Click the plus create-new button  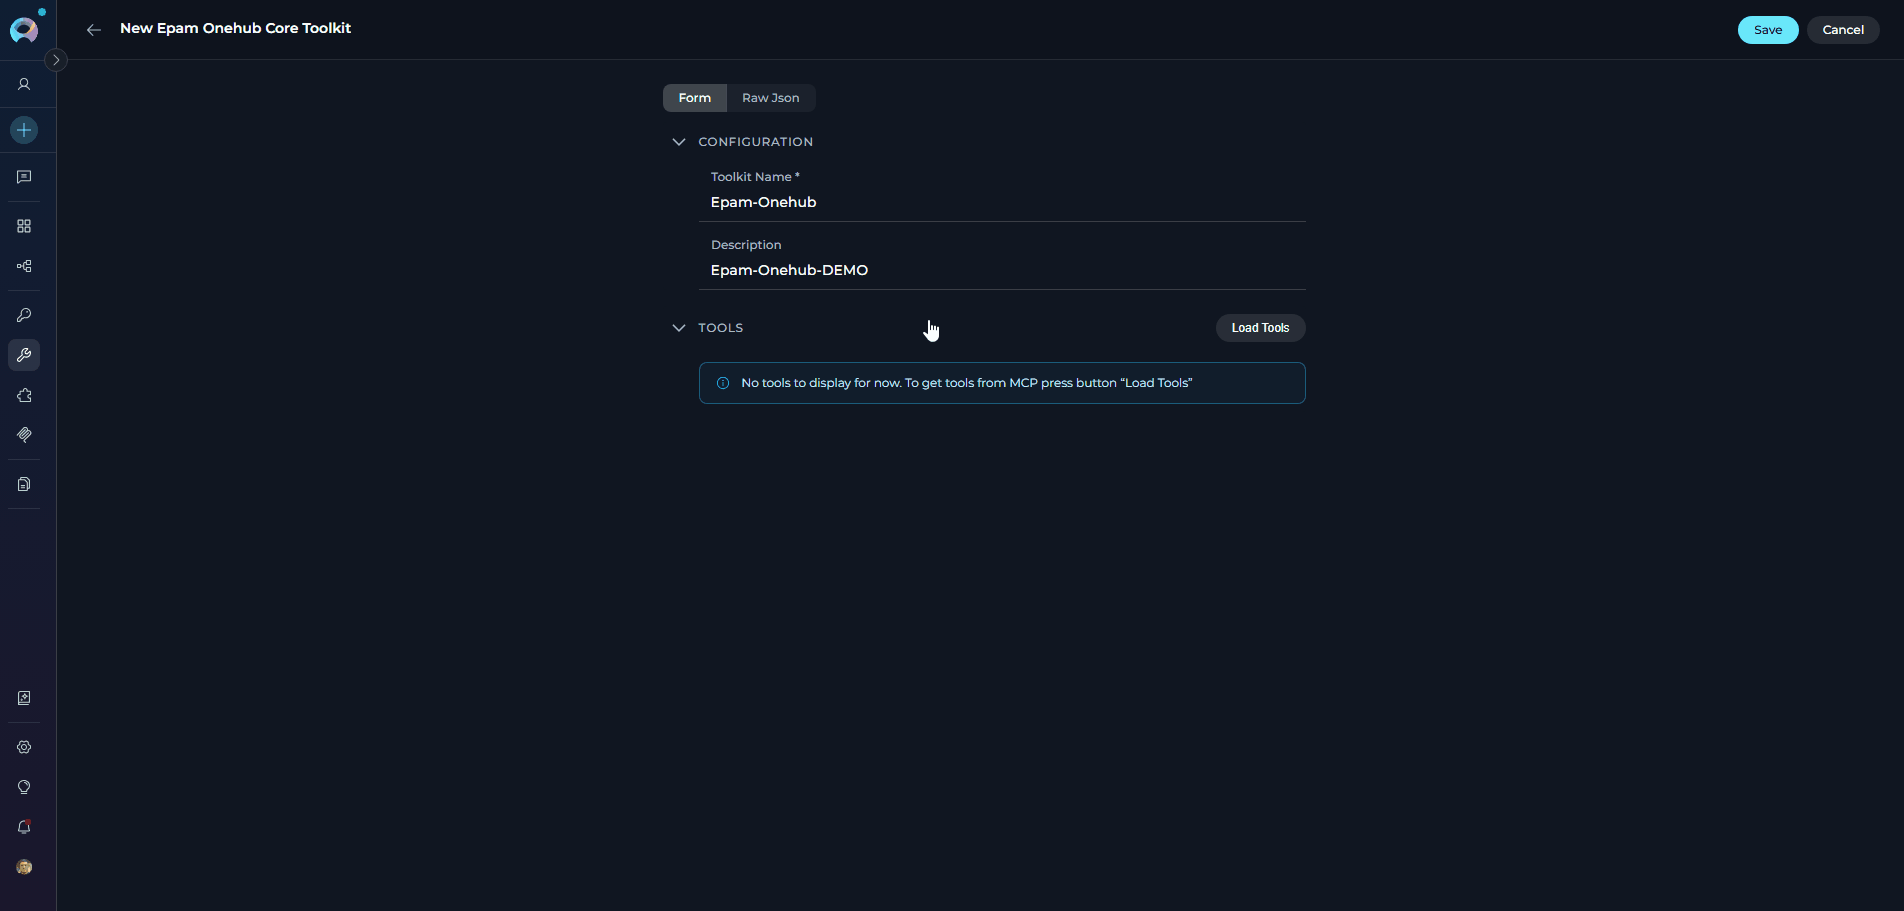(x=24, y=130)
